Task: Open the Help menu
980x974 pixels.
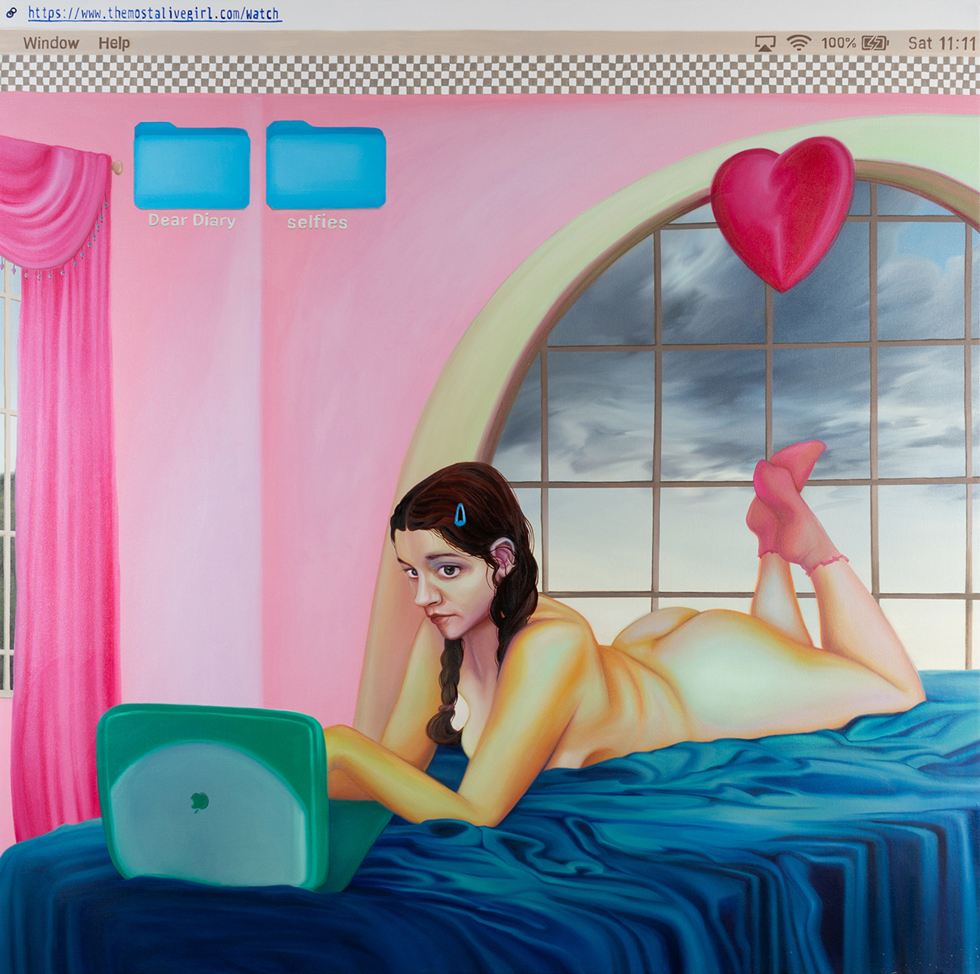Action: (114, 43)
